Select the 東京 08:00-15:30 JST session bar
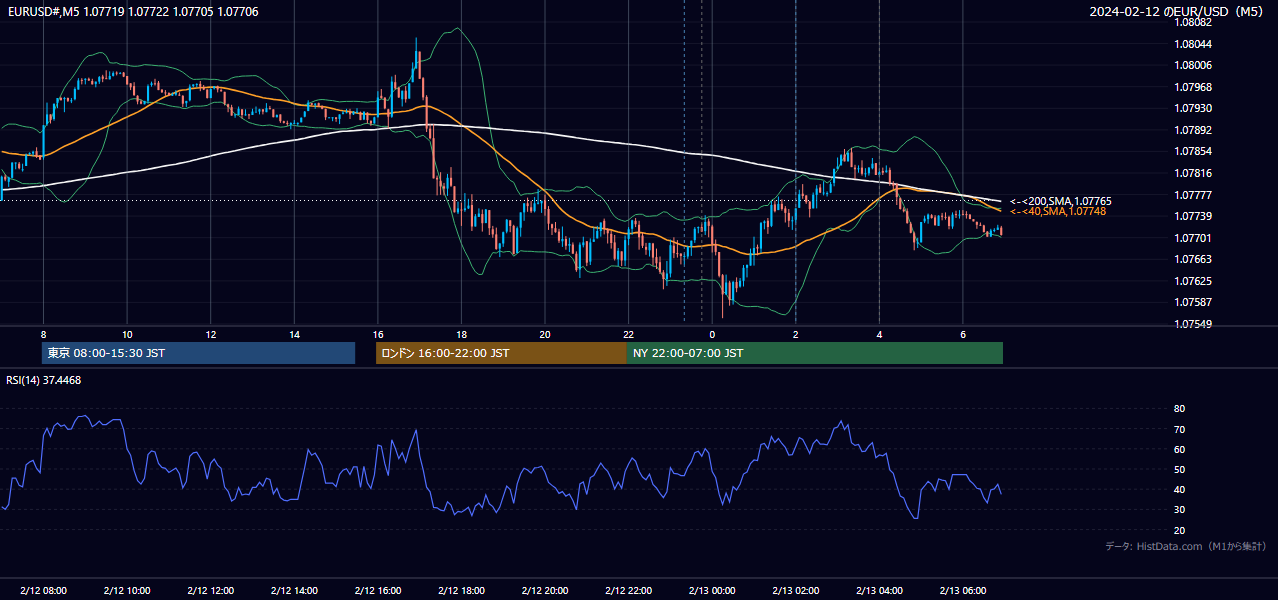 click(x=199, y=353)
